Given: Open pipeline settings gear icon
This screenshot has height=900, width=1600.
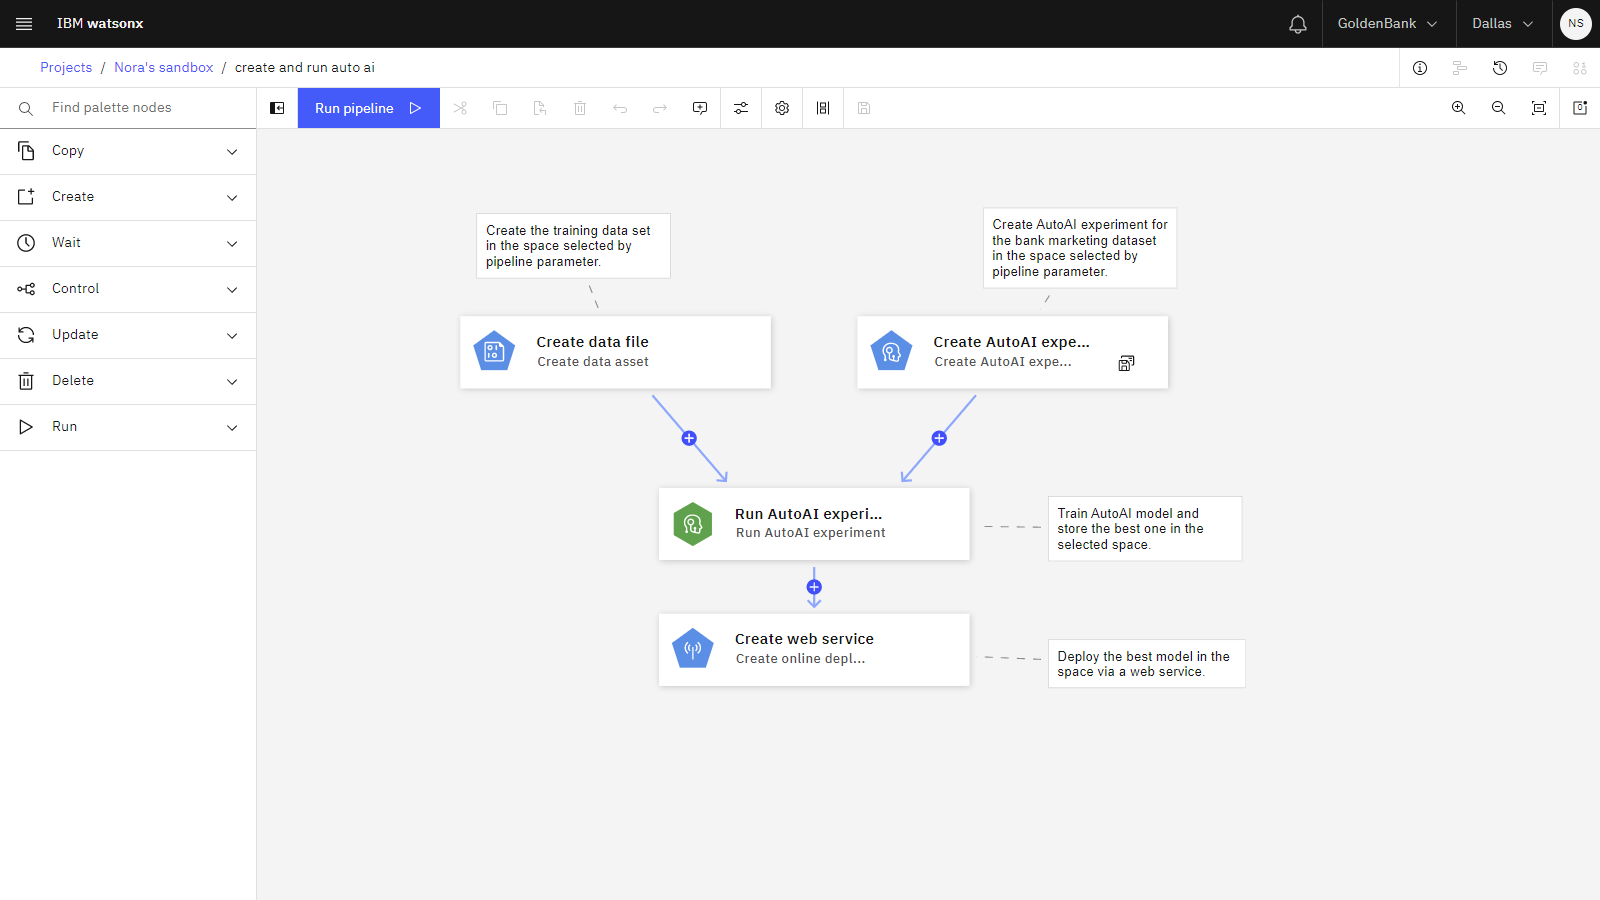Looking at the screenshot, I should 782,108.
